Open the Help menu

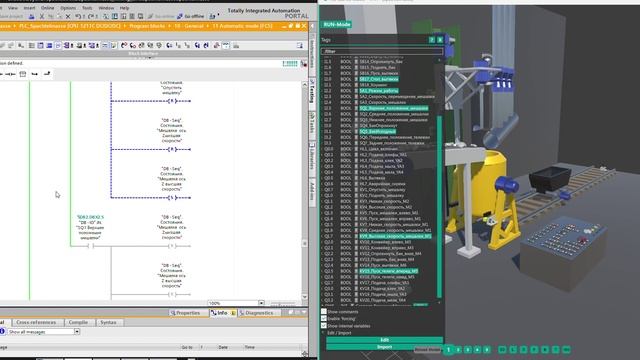(124, 8)
